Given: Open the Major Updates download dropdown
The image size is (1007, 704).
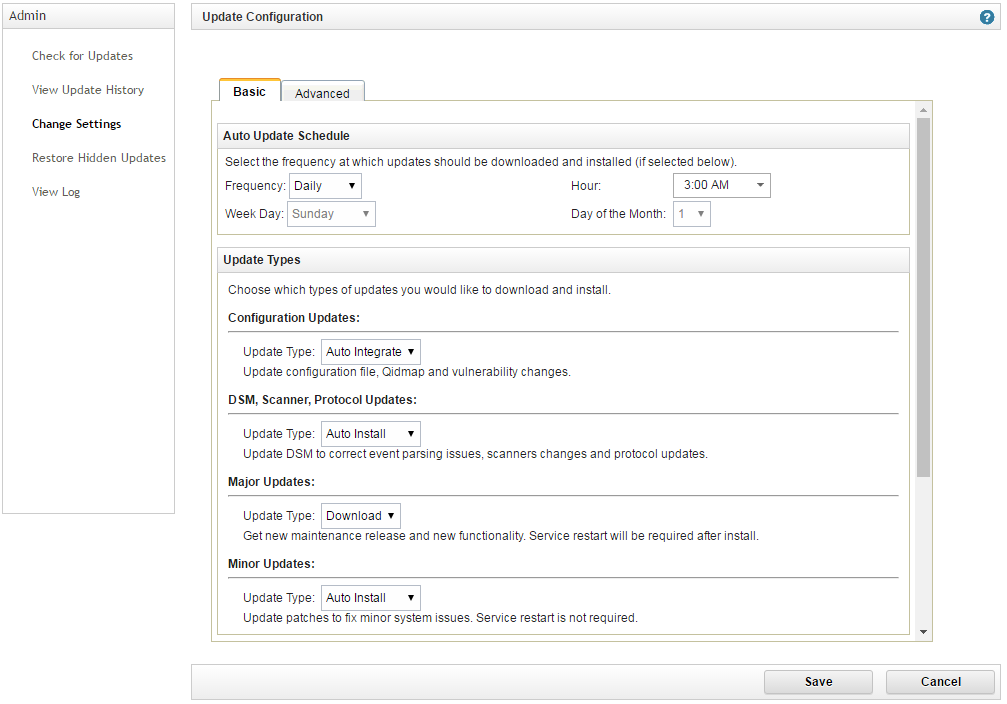Looking at the screenshot, I should coord(360,515).
